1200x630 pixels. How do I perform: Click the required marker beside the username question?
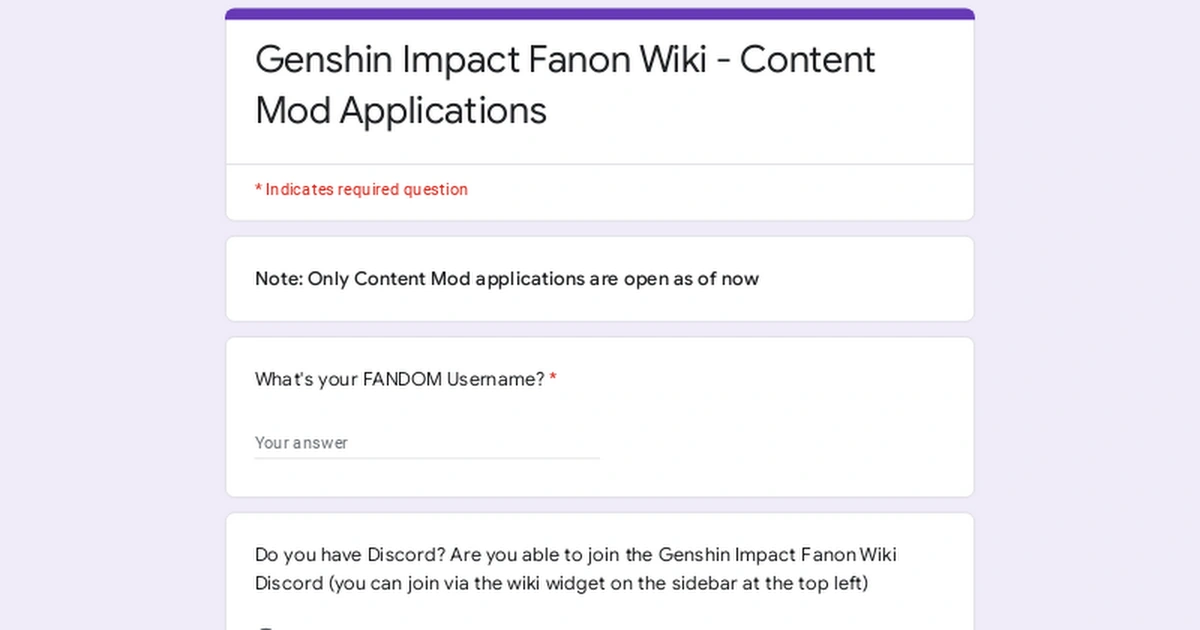(x=555, y=378)
